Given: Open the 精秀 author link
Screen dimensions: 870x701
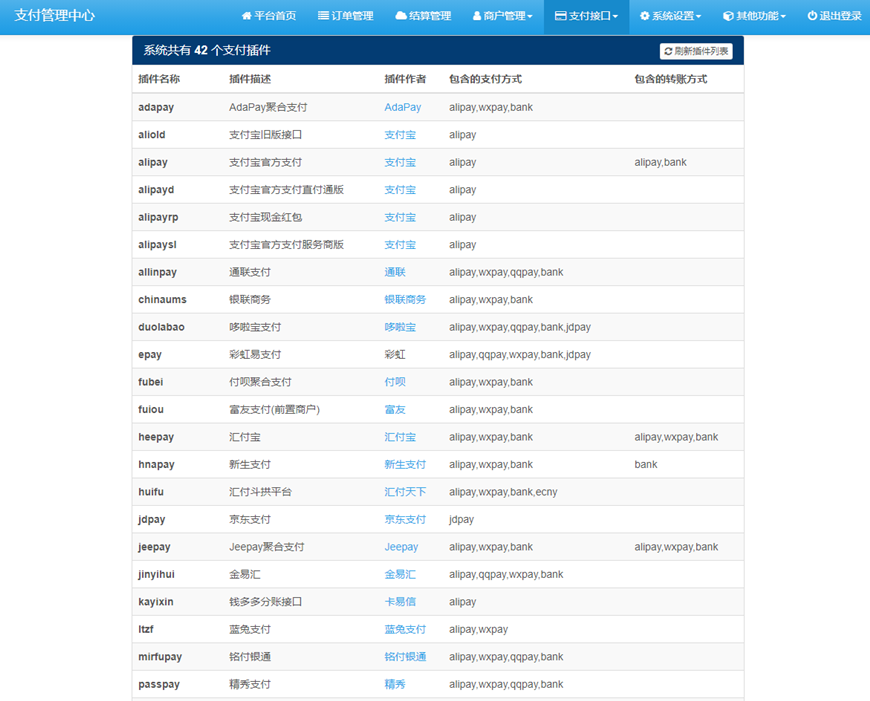Looking at the screenshot, I should pyautogui.click(x=395, y=684).
